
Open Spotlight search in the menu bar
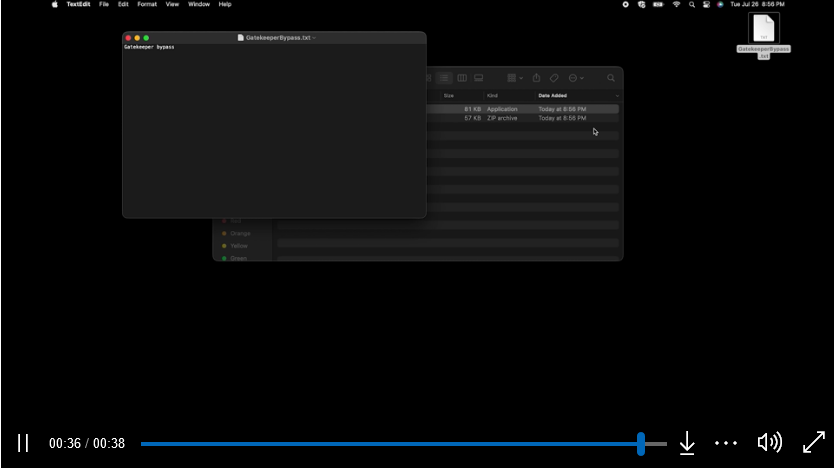[691, 4]
